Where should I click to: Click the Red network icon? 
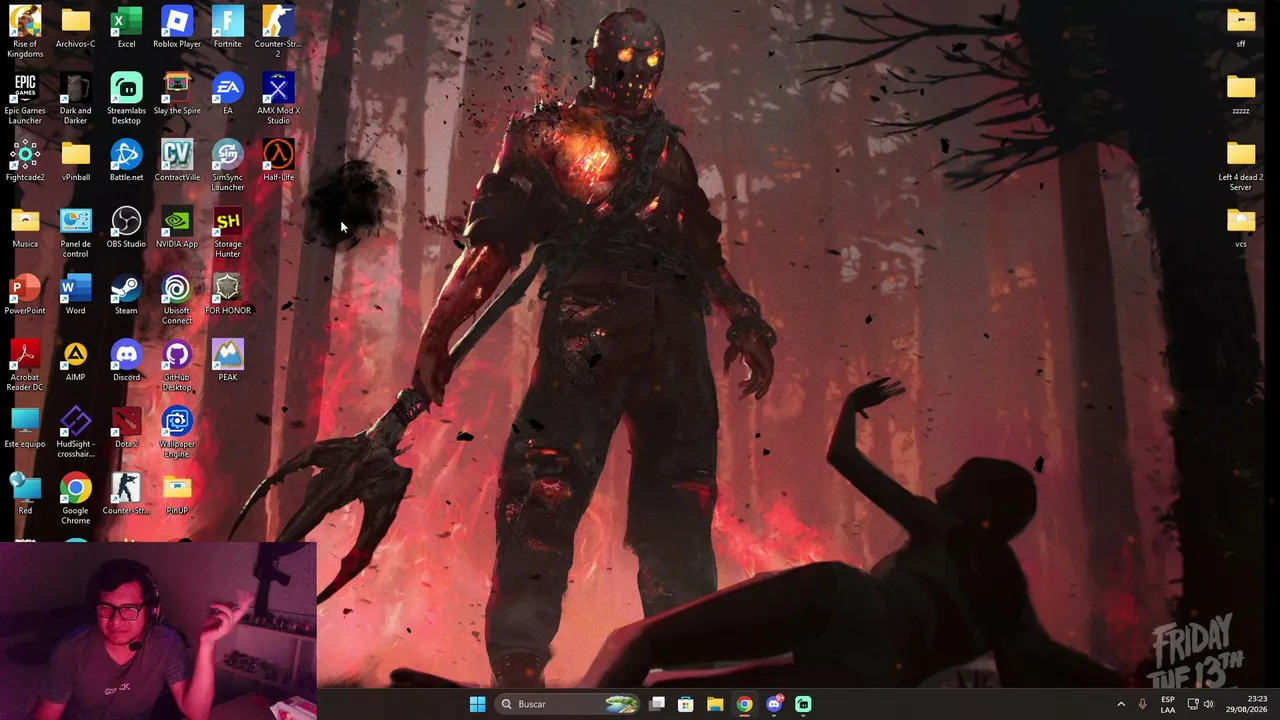point(25,495)
